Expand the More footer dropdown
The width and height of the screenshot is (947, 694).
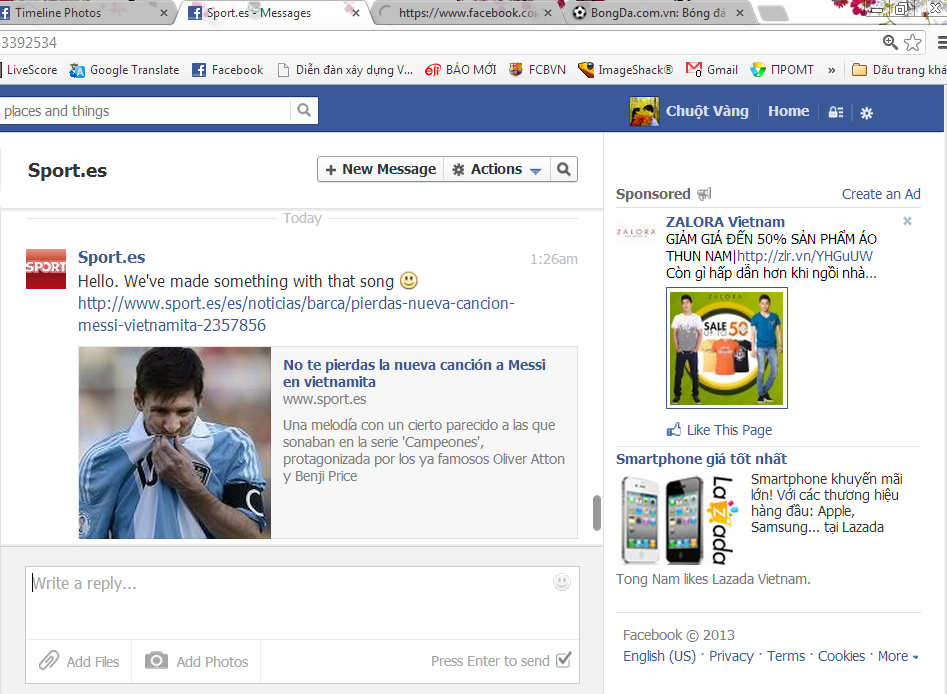[x=897, y=656]
